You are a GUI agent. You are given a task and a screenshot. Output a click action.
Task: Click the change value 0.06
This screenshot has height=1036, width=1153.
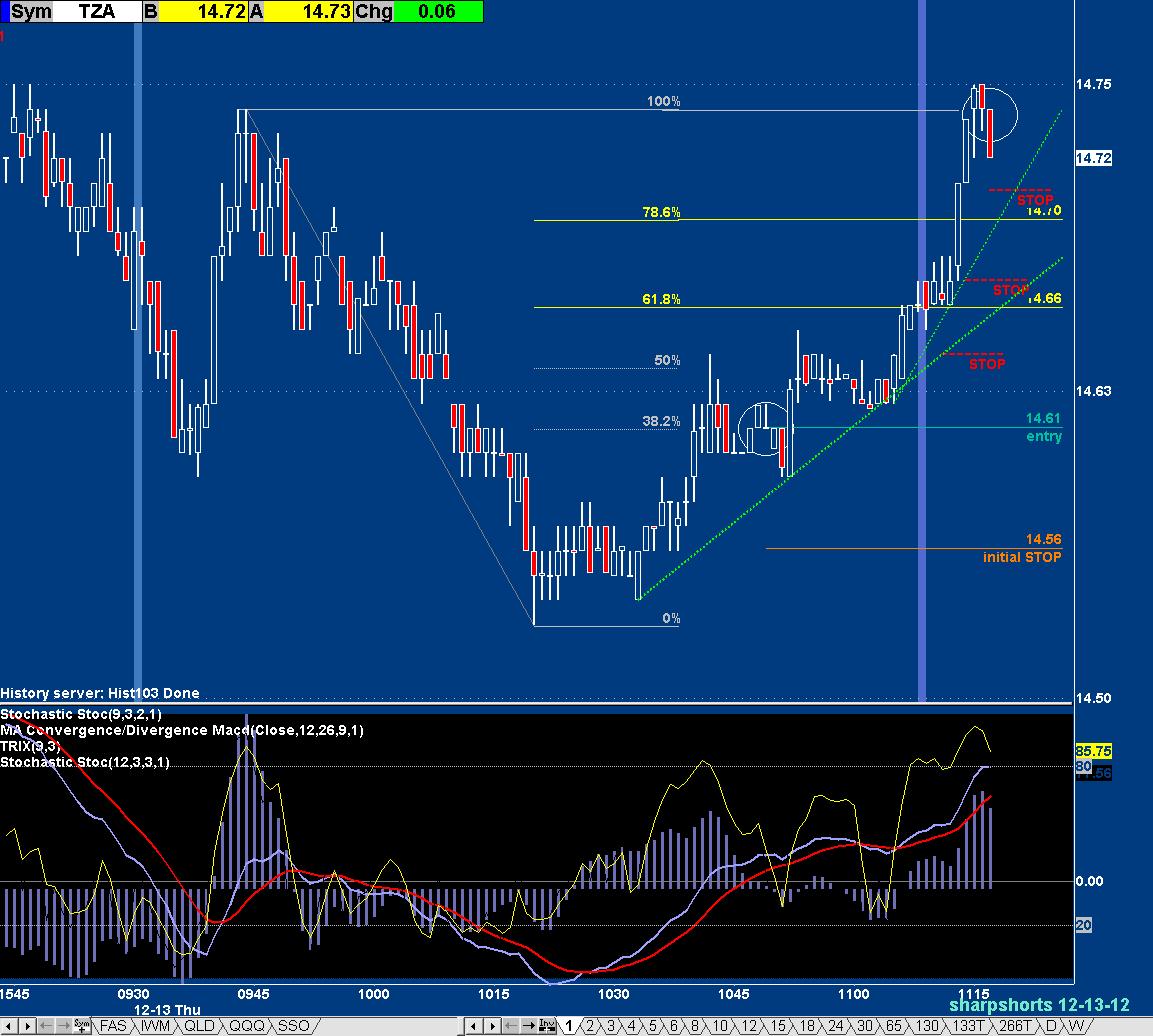pyautogui.click(x=438, y=11)
